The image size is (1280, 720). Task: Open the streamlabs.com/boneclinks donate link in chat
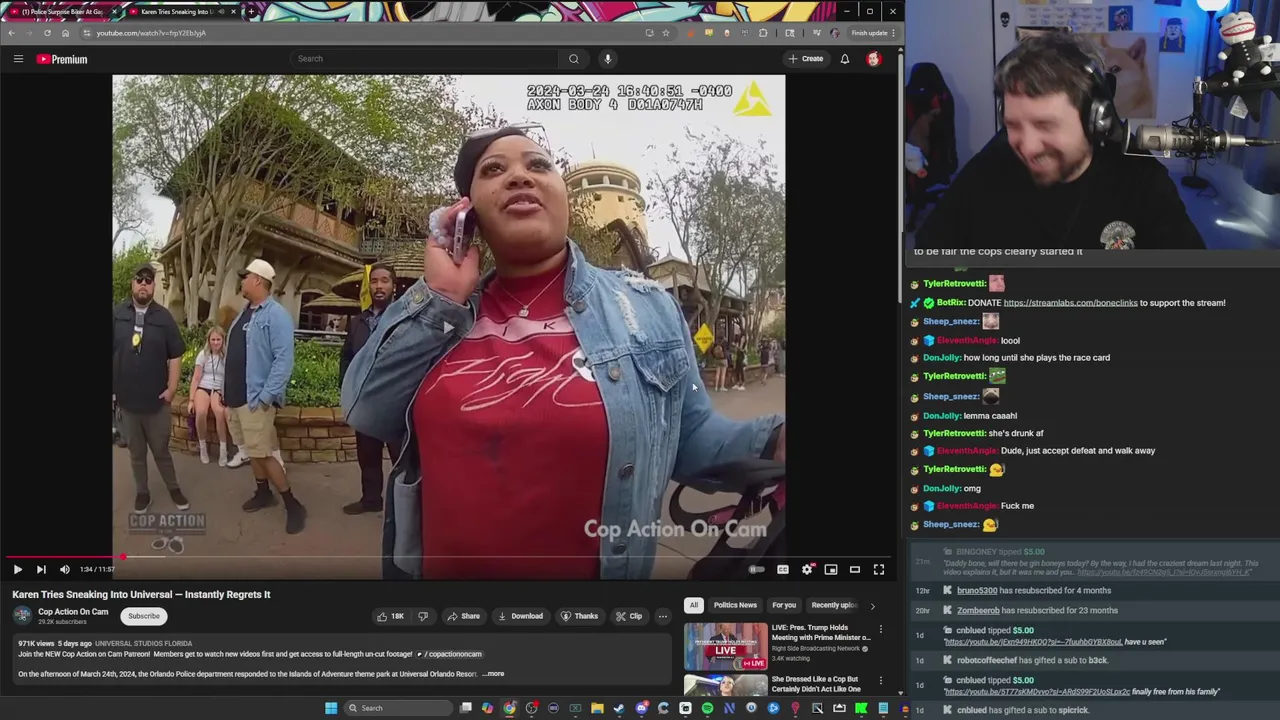pyautogui.click(x=1070, y=303)
